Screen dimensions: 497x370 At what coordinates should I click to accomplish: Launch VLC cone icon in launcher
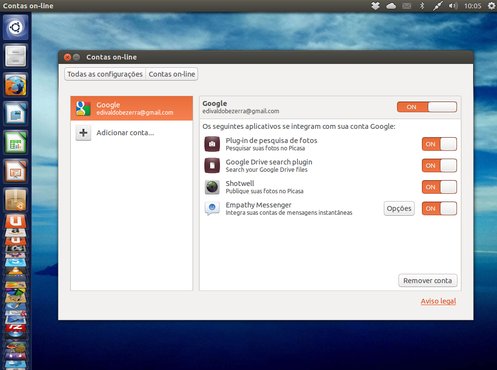[x=16, y=271]
